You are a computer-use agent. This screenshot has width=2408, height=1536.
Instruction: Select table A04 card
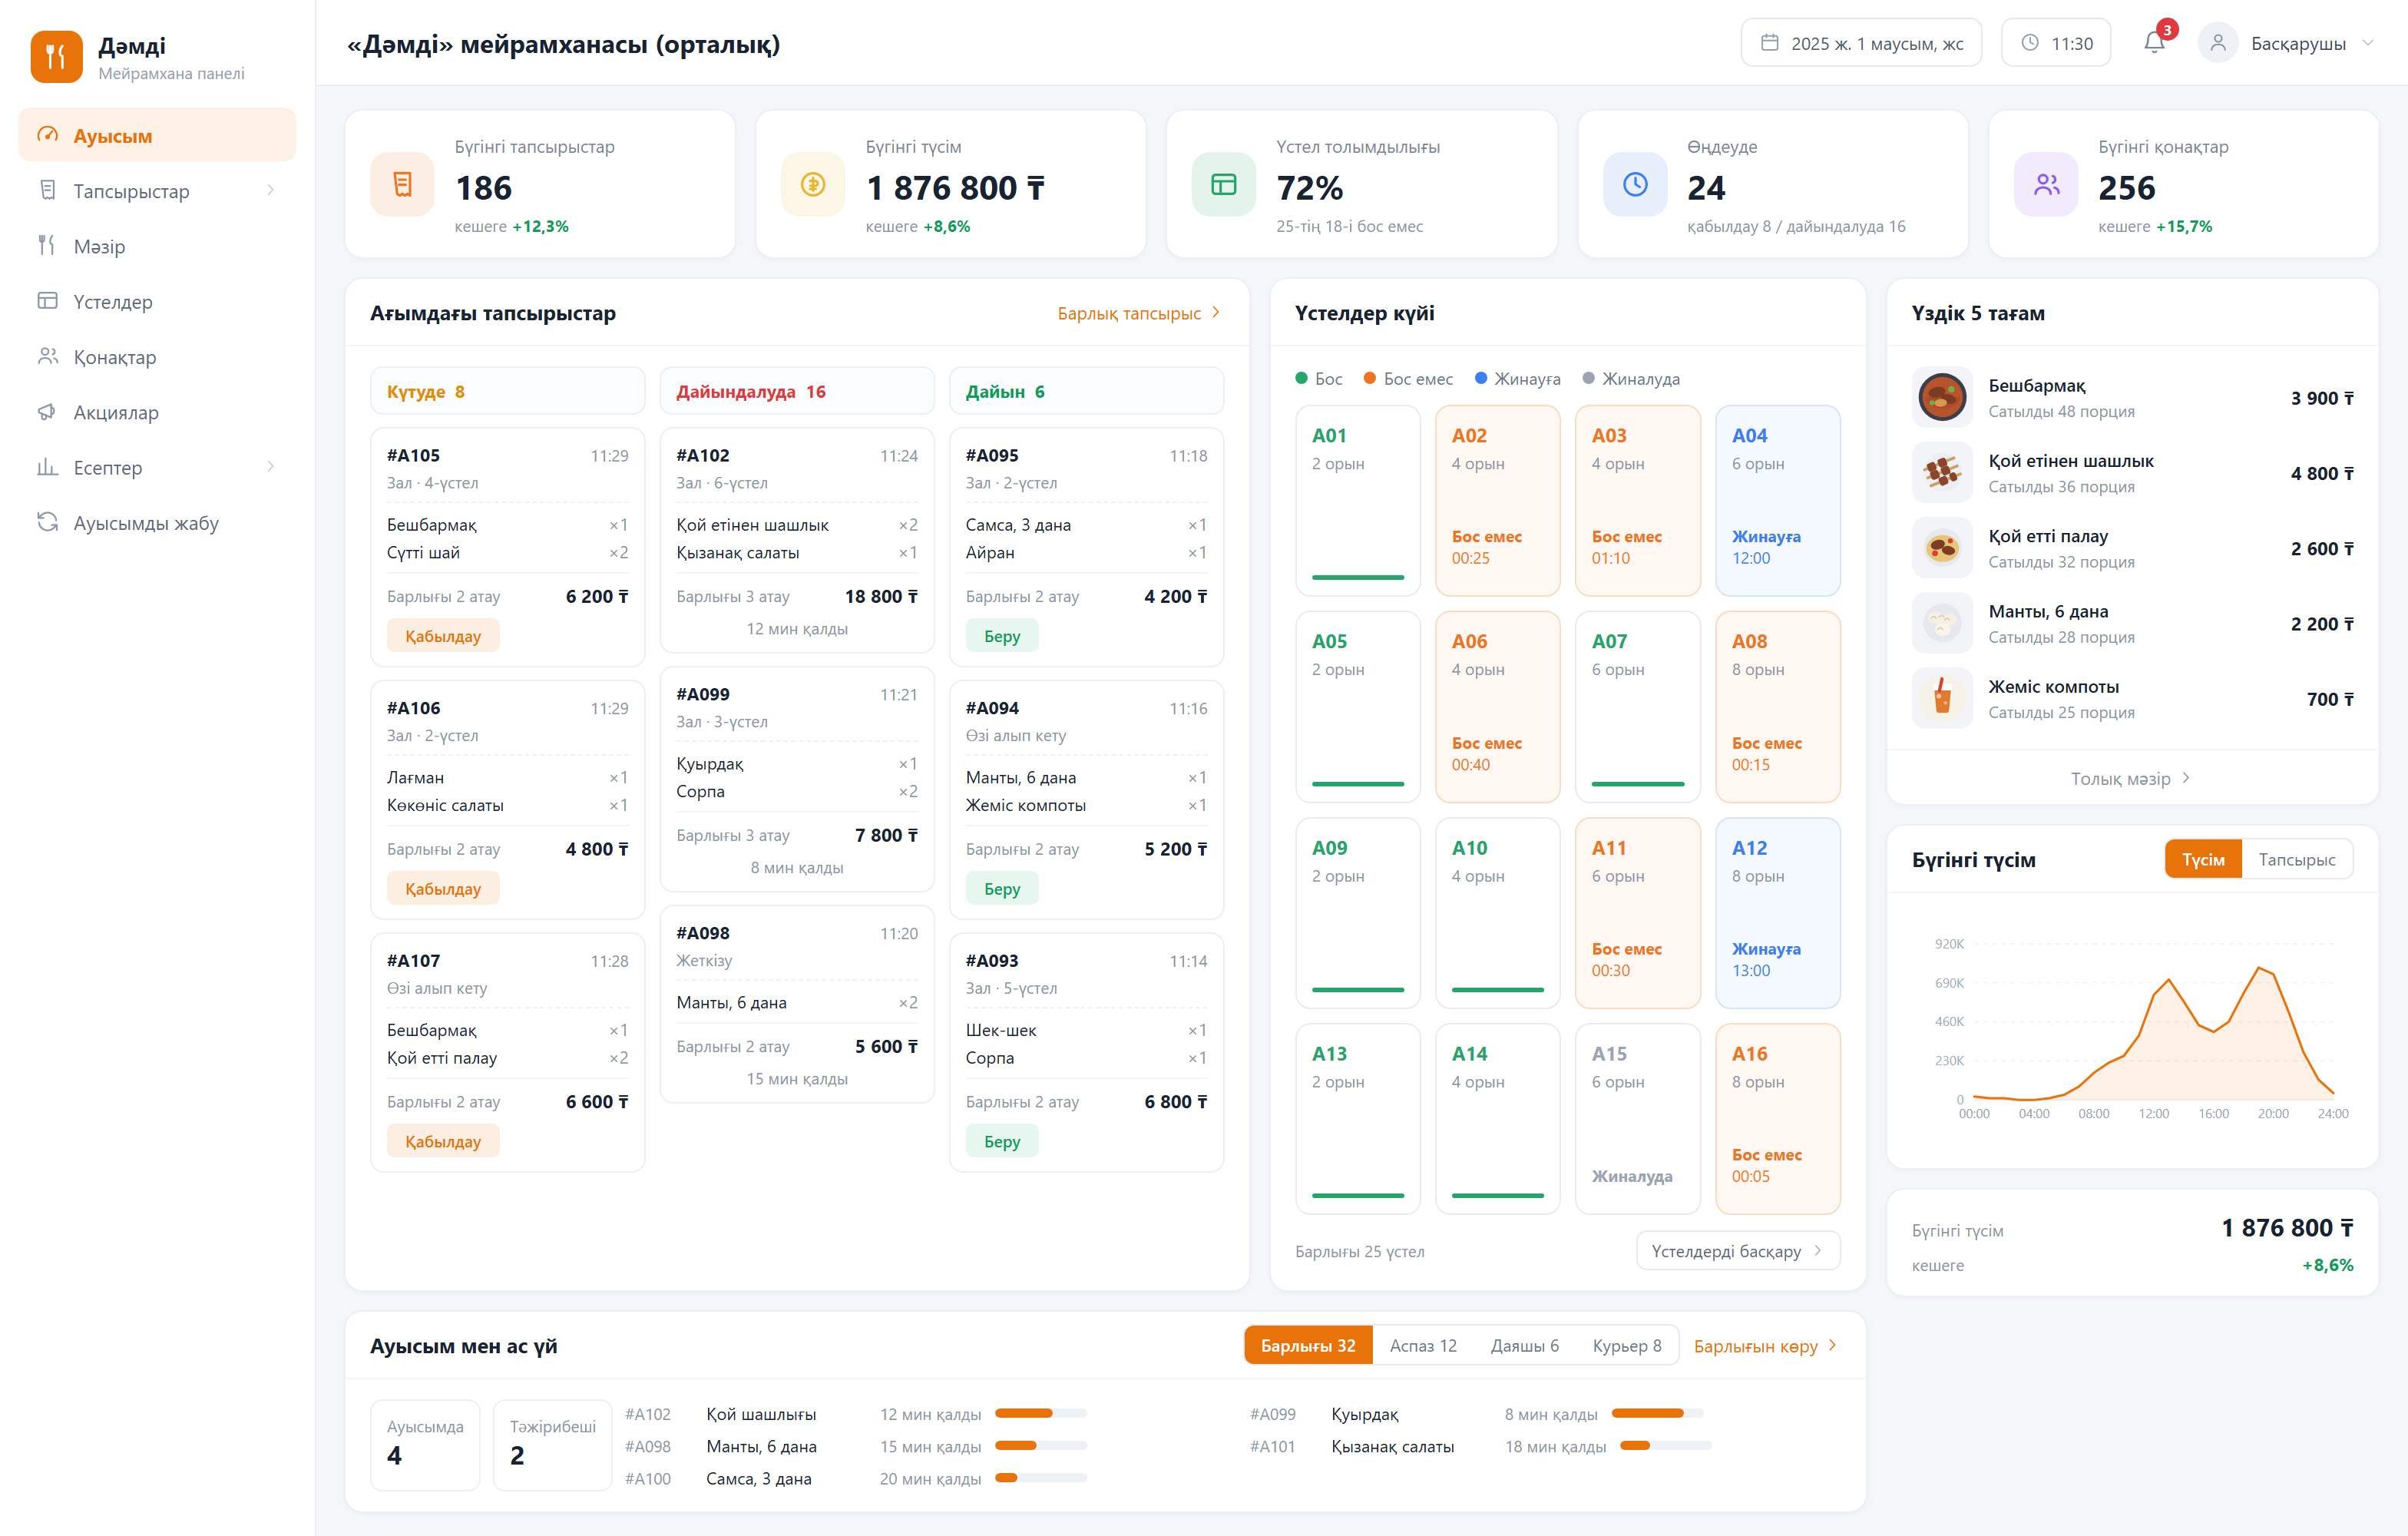[x=1777, y=500]
